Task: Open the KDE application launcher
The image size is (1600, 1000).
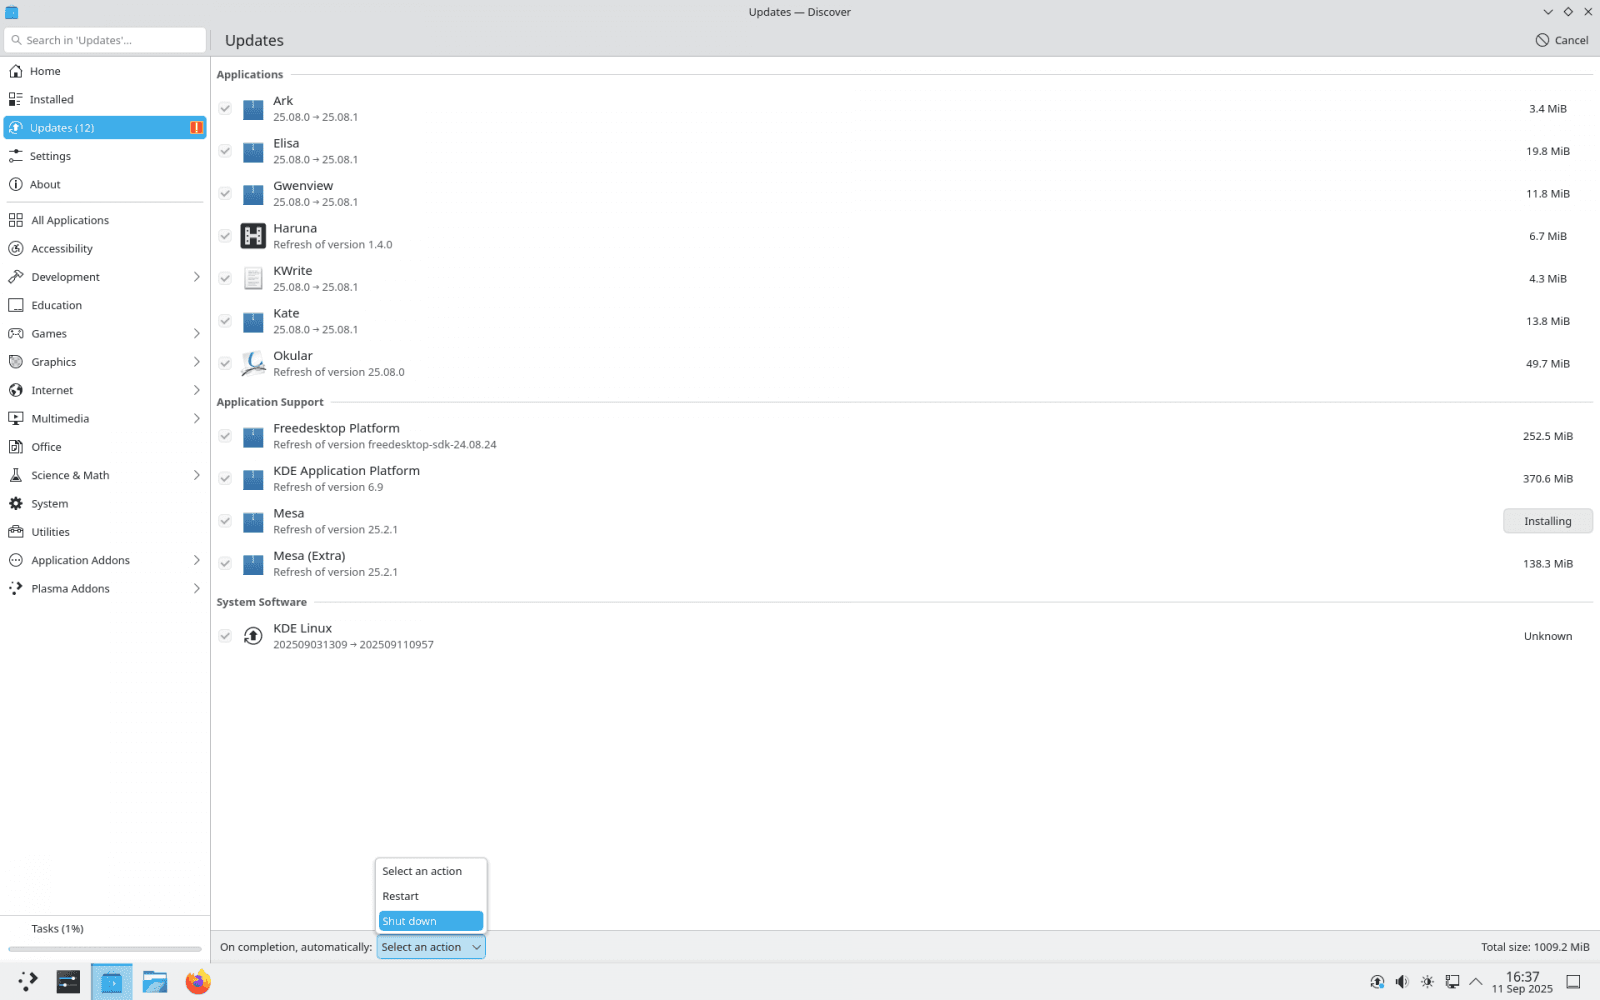Action: click(28, 982)
